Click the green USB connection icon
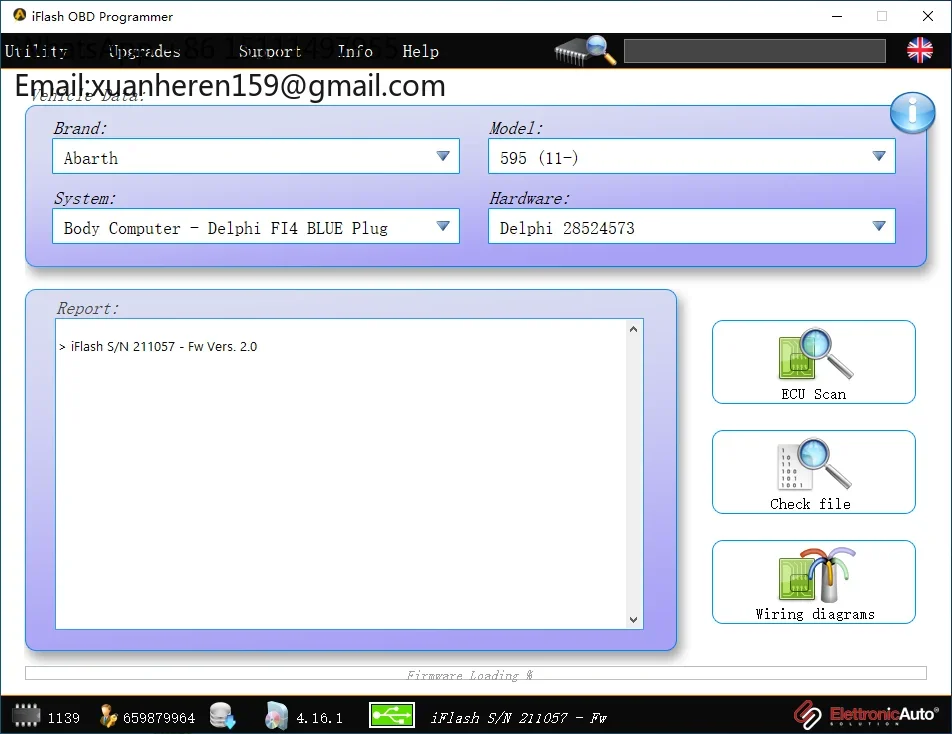952x734 pixels. click(392, 715)
